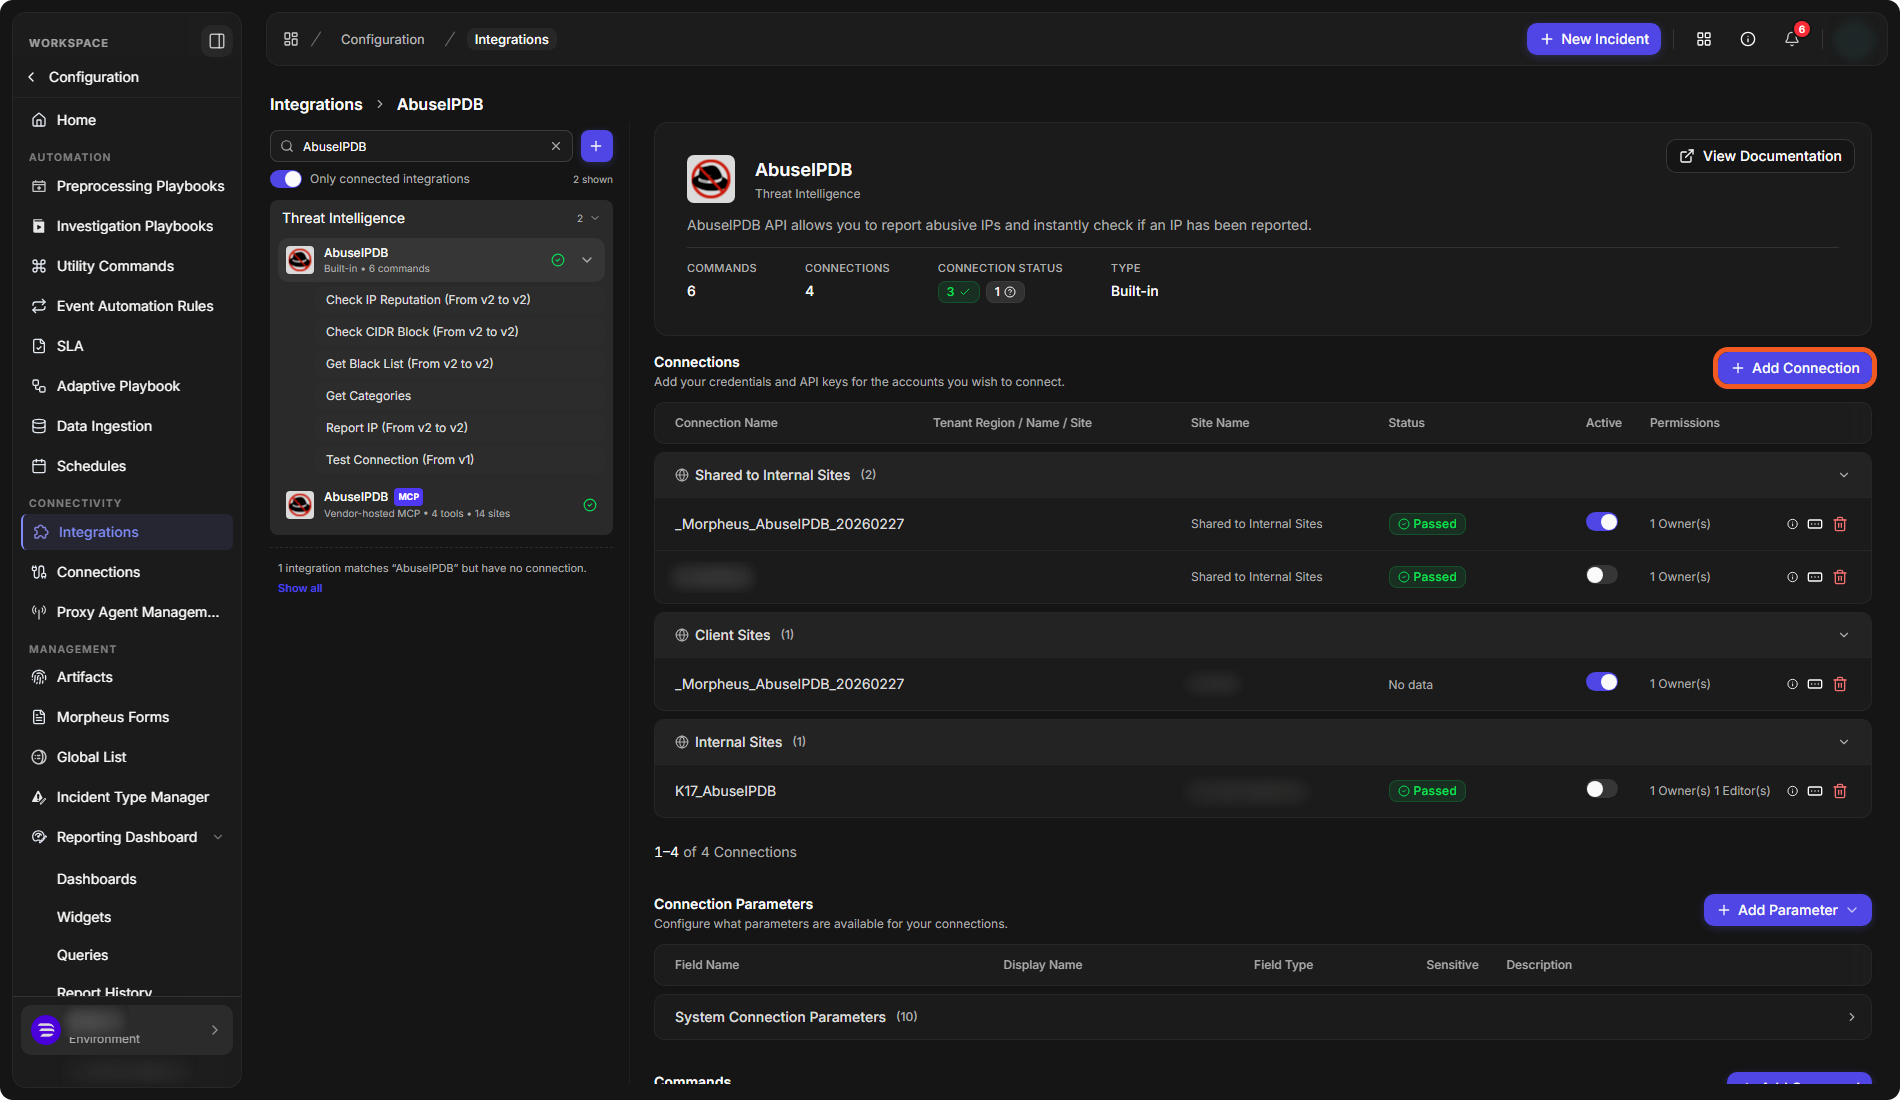Click the New Incident button

pyautogui.click(x=1594, y=39)
